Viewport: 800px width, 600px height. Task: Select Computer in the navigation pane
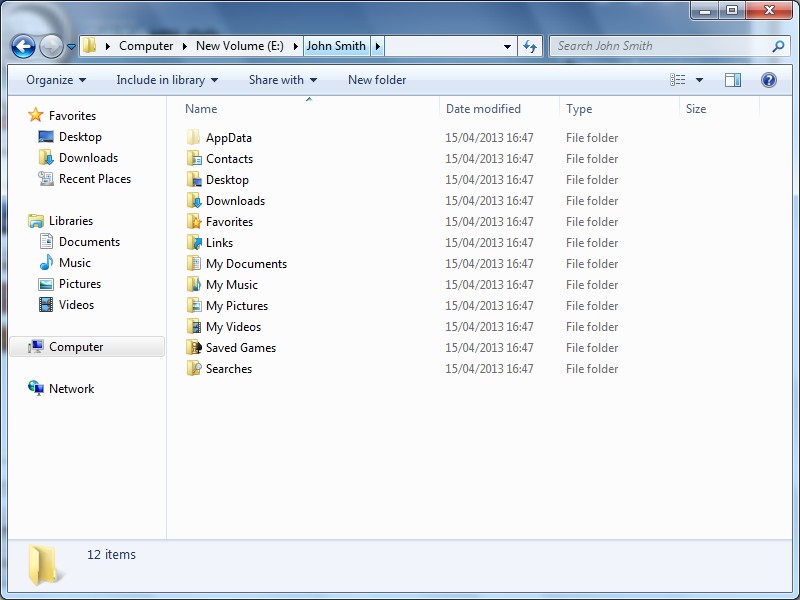[x=87, y=347]
